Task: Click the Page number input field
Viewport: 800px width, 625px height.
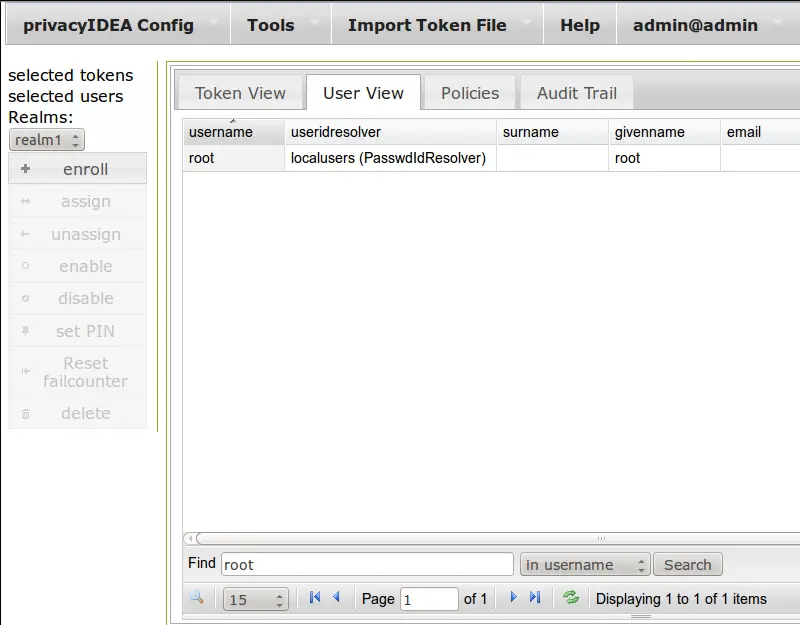Action: 429,599
